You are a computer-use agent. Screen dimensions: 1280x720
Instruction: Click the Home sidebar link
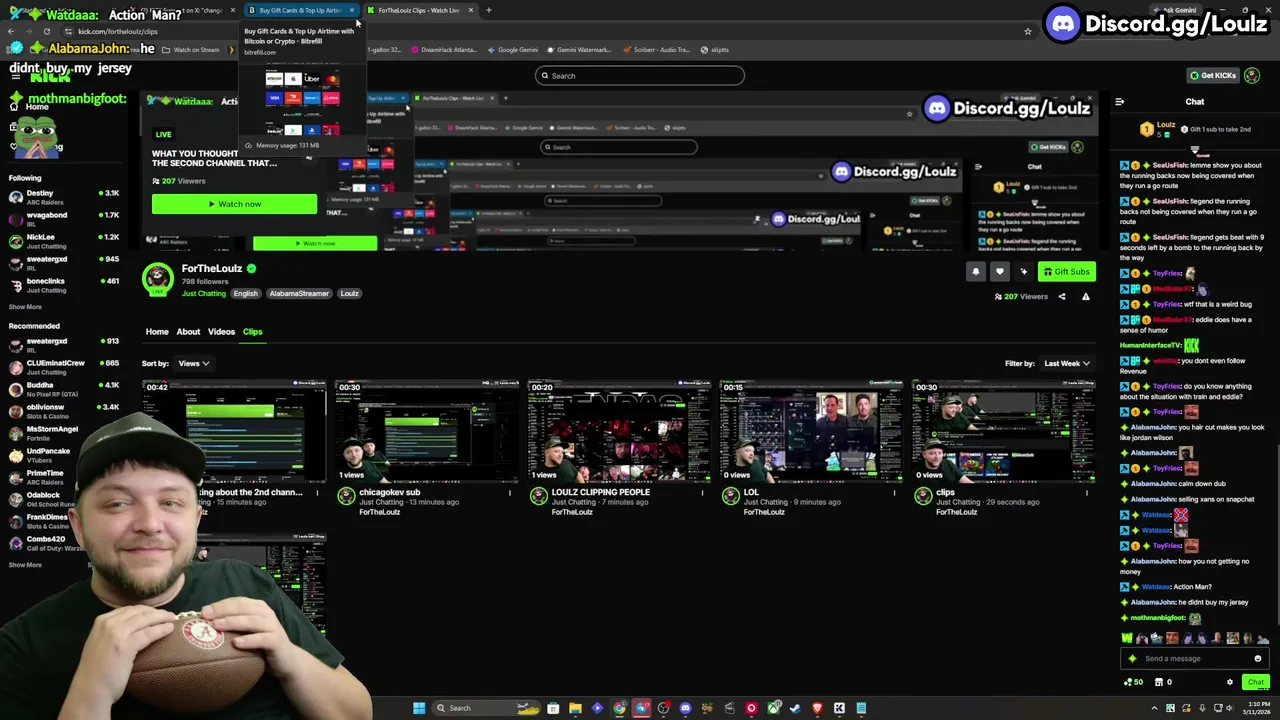click(30, 107)
